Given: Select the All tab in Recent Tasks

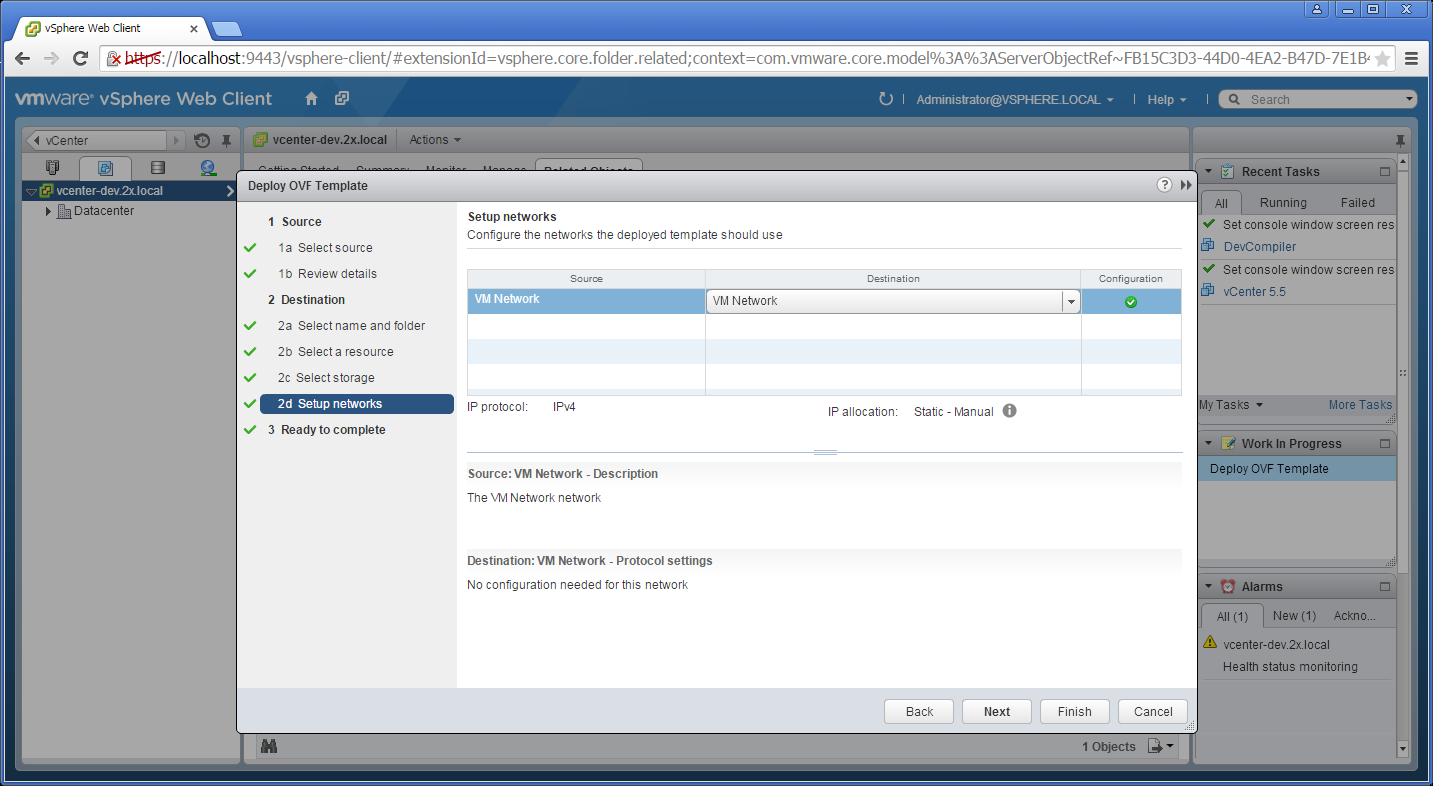Looking at the screenshot, I should pos(1221,203).
